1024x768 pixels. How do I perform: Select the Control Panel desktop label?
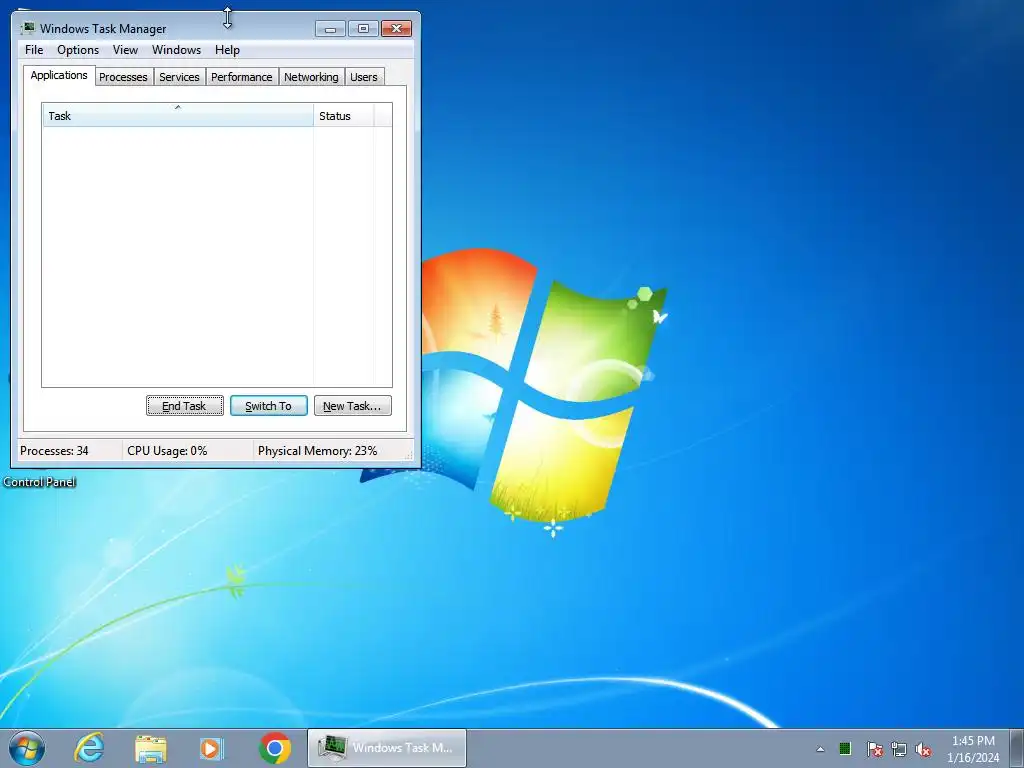click(40, 482)
